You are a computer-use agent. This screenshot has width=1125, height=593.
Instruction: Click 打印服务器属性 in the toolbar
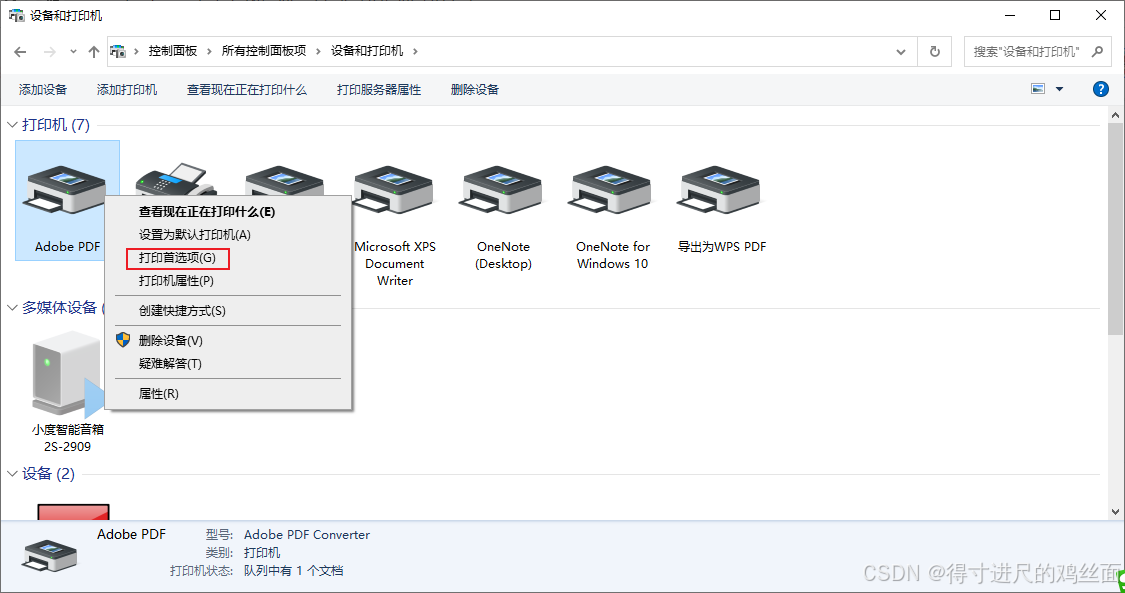coord(379,90)
